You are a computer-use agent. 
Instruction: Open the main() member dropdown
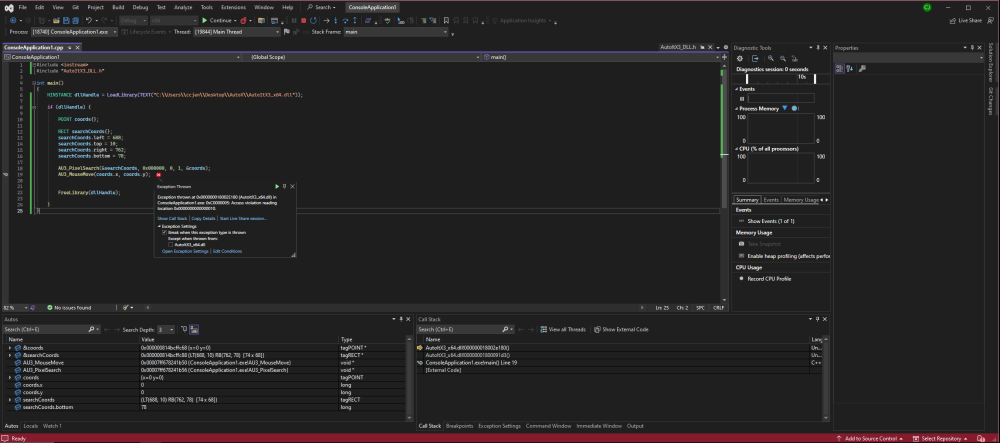pyautogui.click(x=601, y=57)
